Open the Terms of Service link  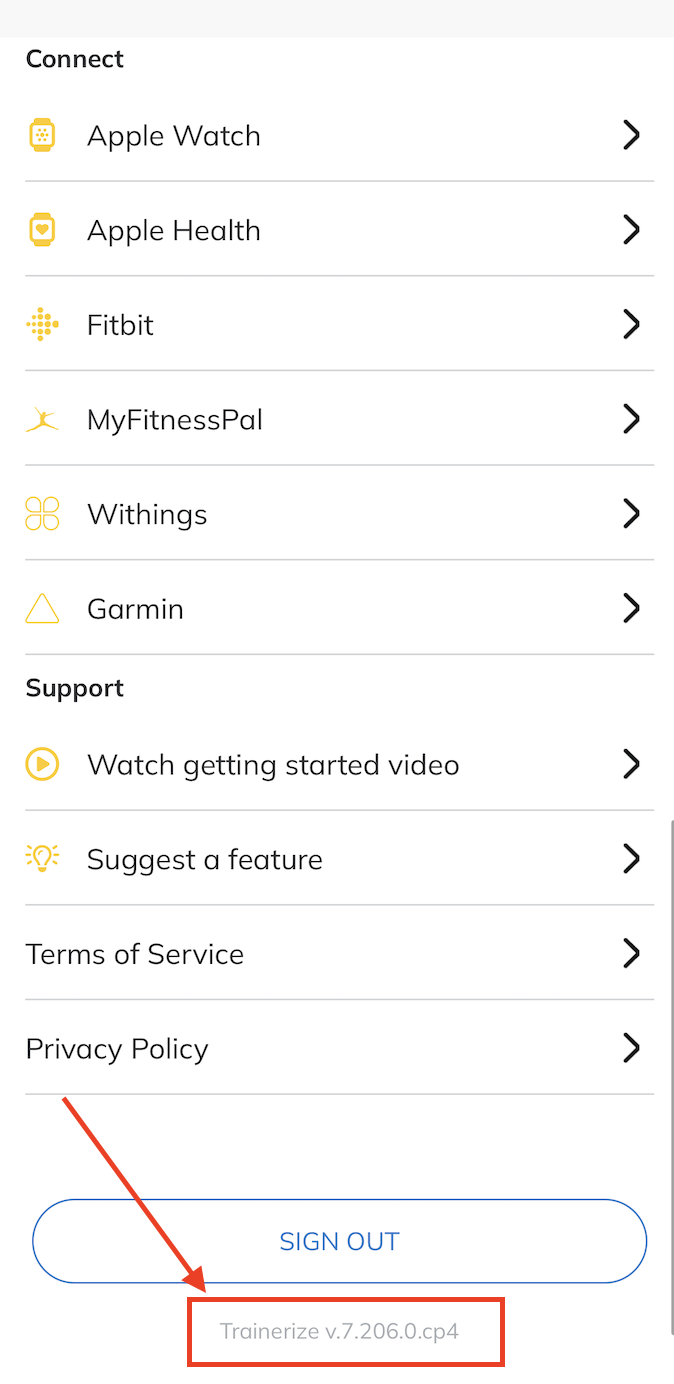pos(135,954)
